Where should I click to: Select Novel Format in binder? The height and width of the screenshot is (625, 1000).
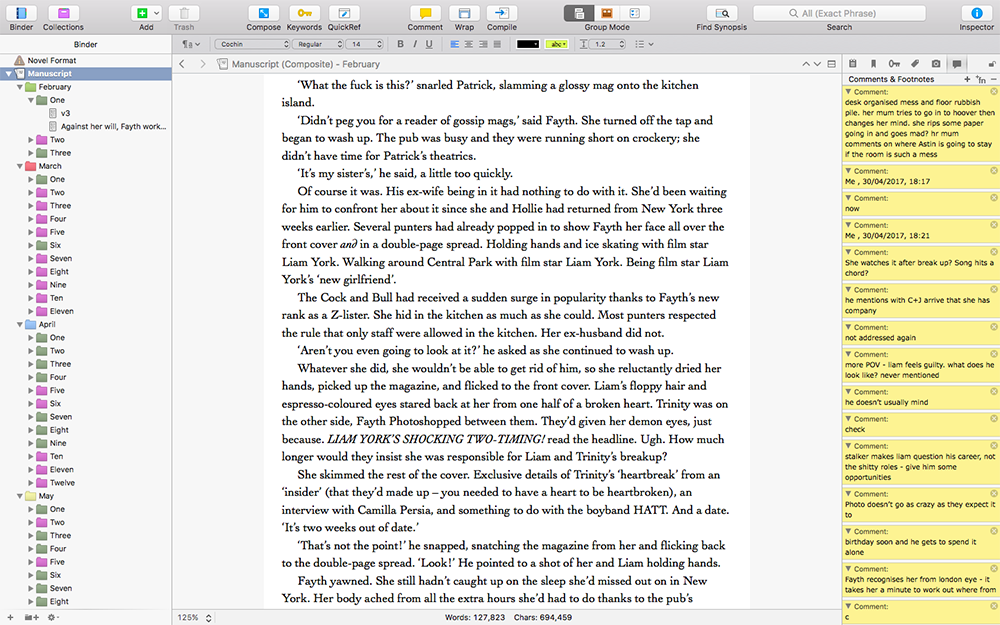pyautogui.click(x=52, y=60)
